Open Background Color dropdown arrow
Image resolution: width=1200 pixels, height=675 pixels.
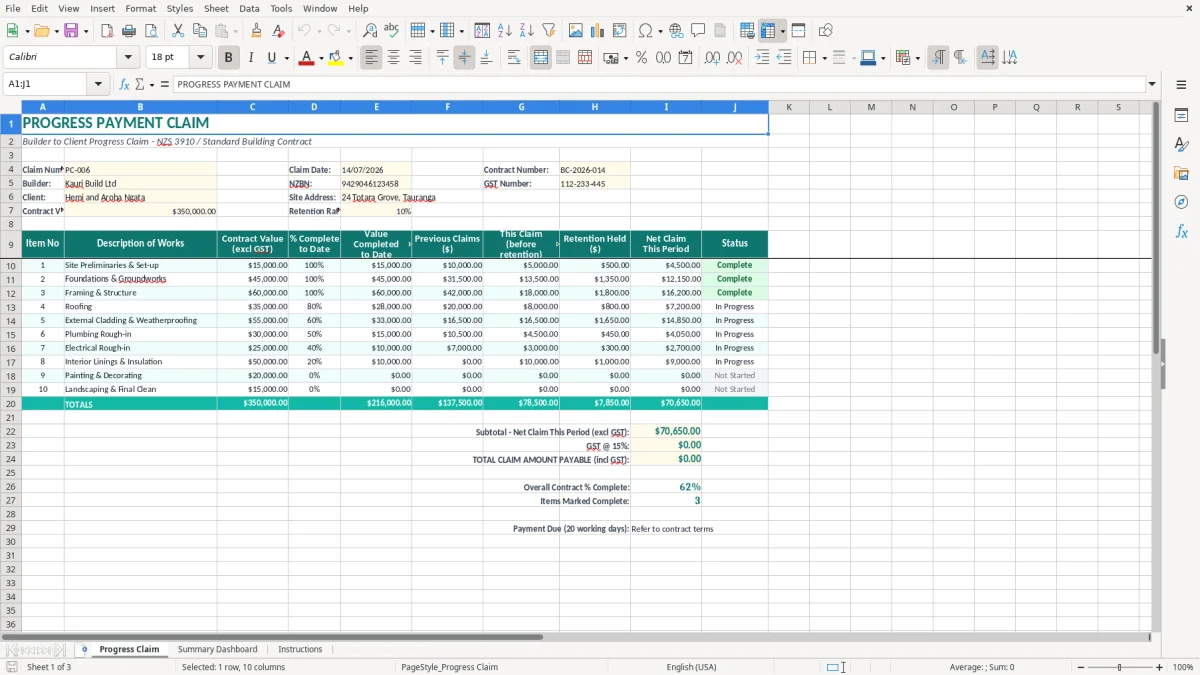pyautogui.click(x=350, y=58)
